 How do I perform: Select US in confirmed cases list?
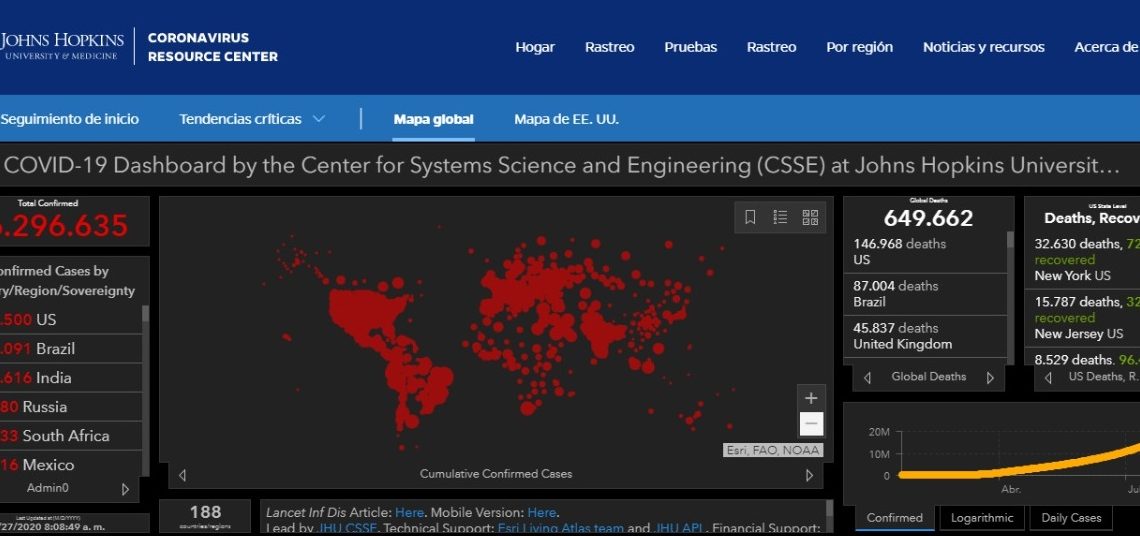71,319
